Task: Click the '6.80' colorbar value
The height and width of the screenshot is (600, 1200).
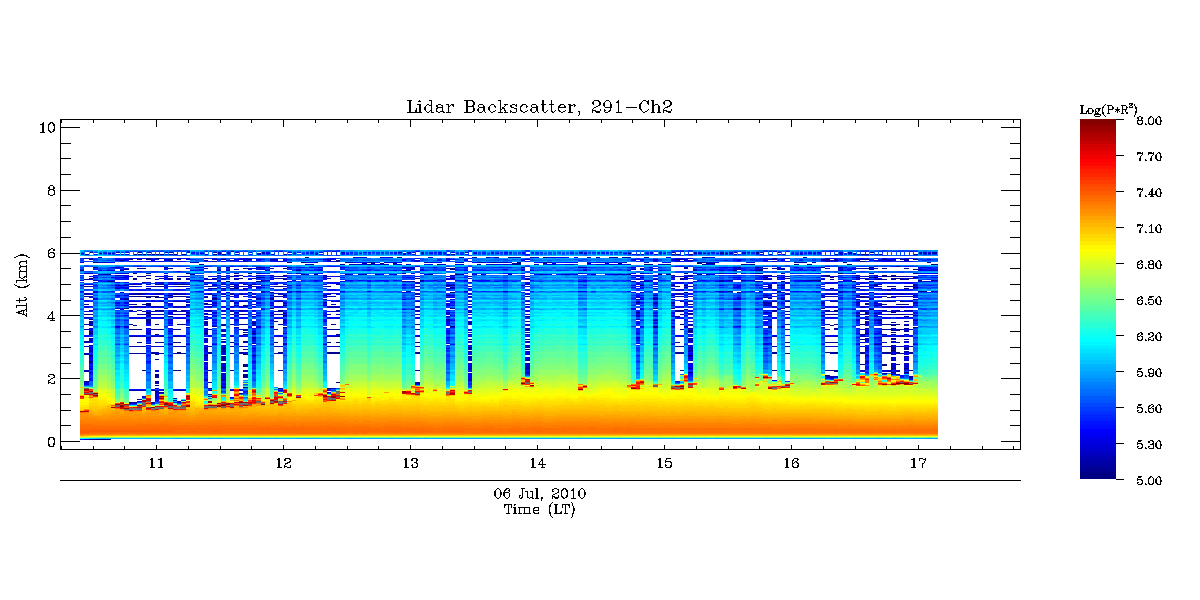Action: [x=1149, y=265]
